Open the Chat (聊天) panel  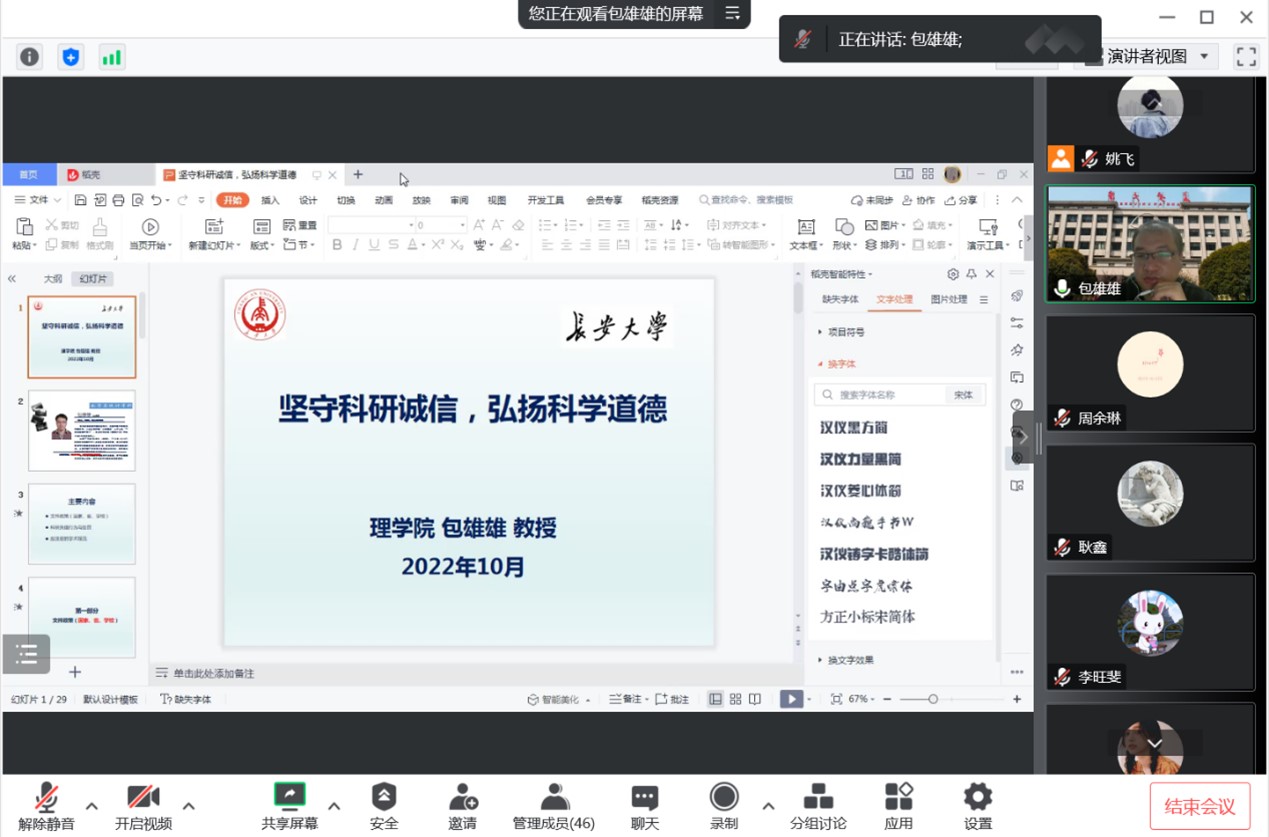pyautogui.click(x=645, y=806)
